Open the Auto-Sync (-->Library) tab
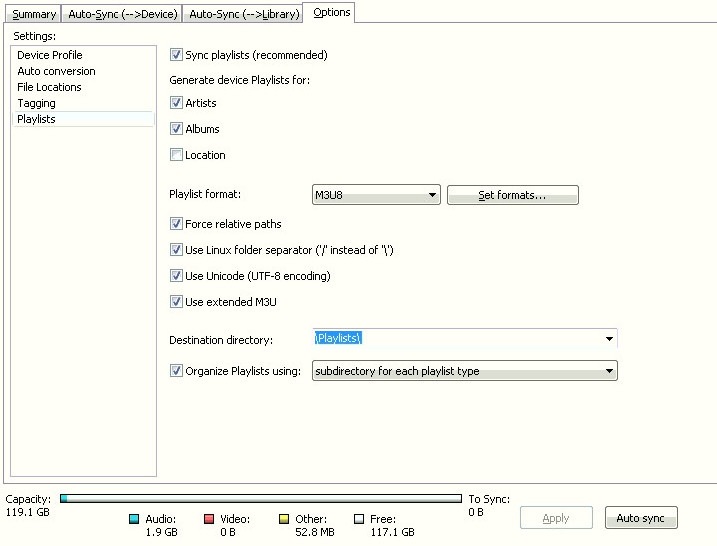This screenshot has height=546, width=717. (244, 14)
